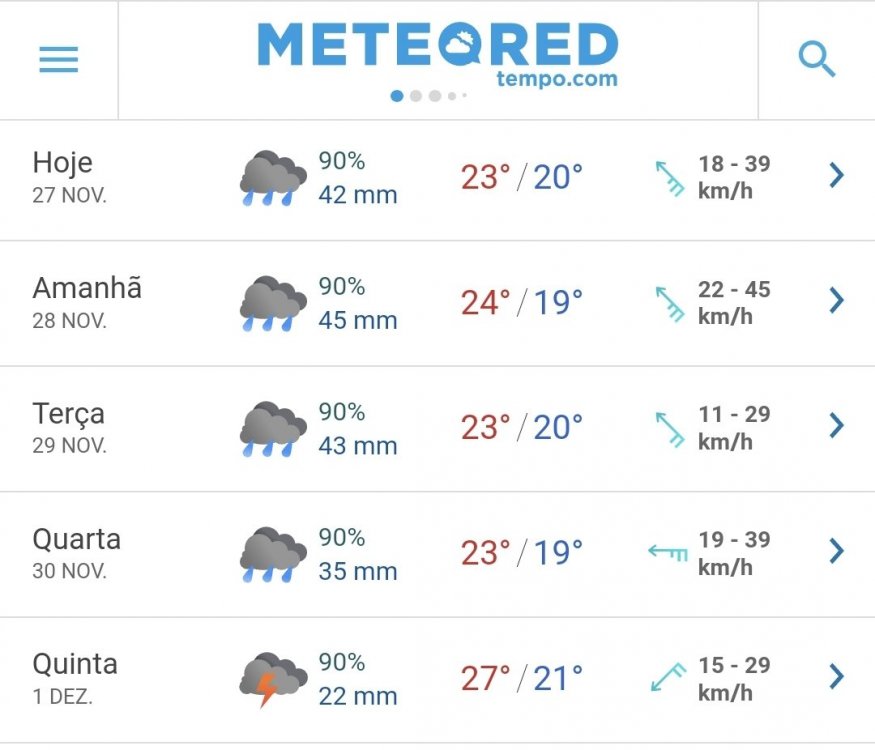The image size is (875, 750).
Task: Expand Terça 29 Nov details chevron
Action: [836, 425]
